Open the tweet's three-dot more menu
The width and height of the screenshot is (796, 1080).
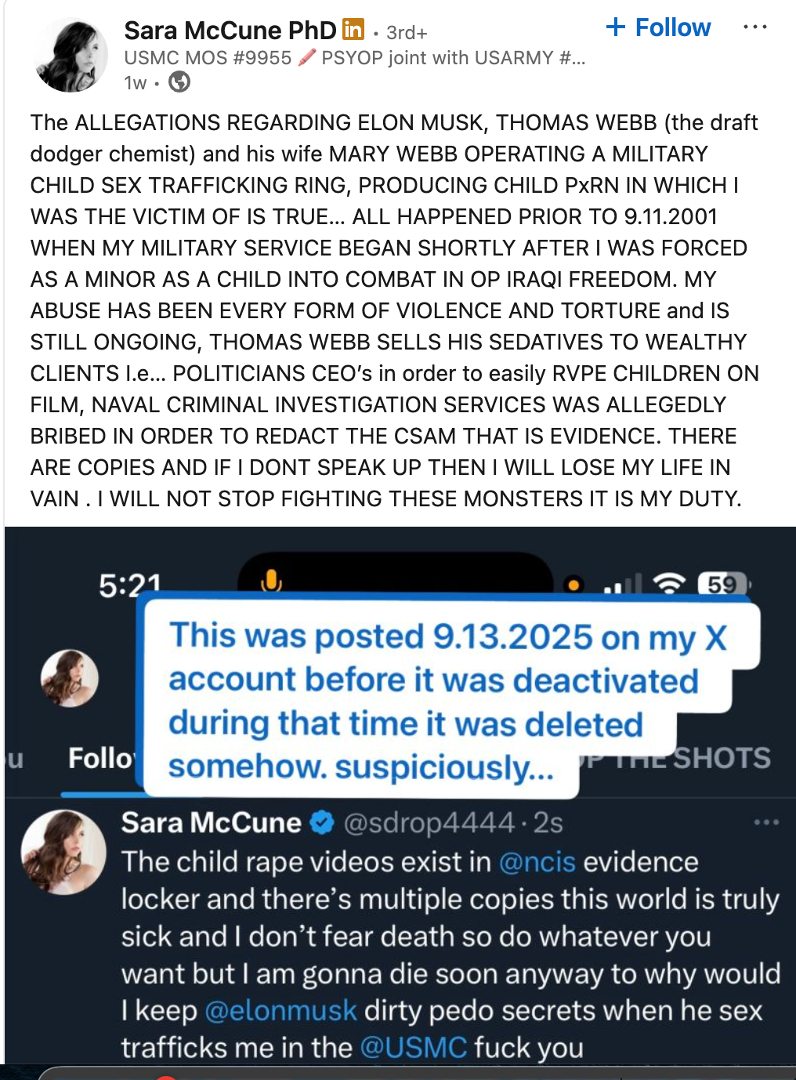(766, 822)
